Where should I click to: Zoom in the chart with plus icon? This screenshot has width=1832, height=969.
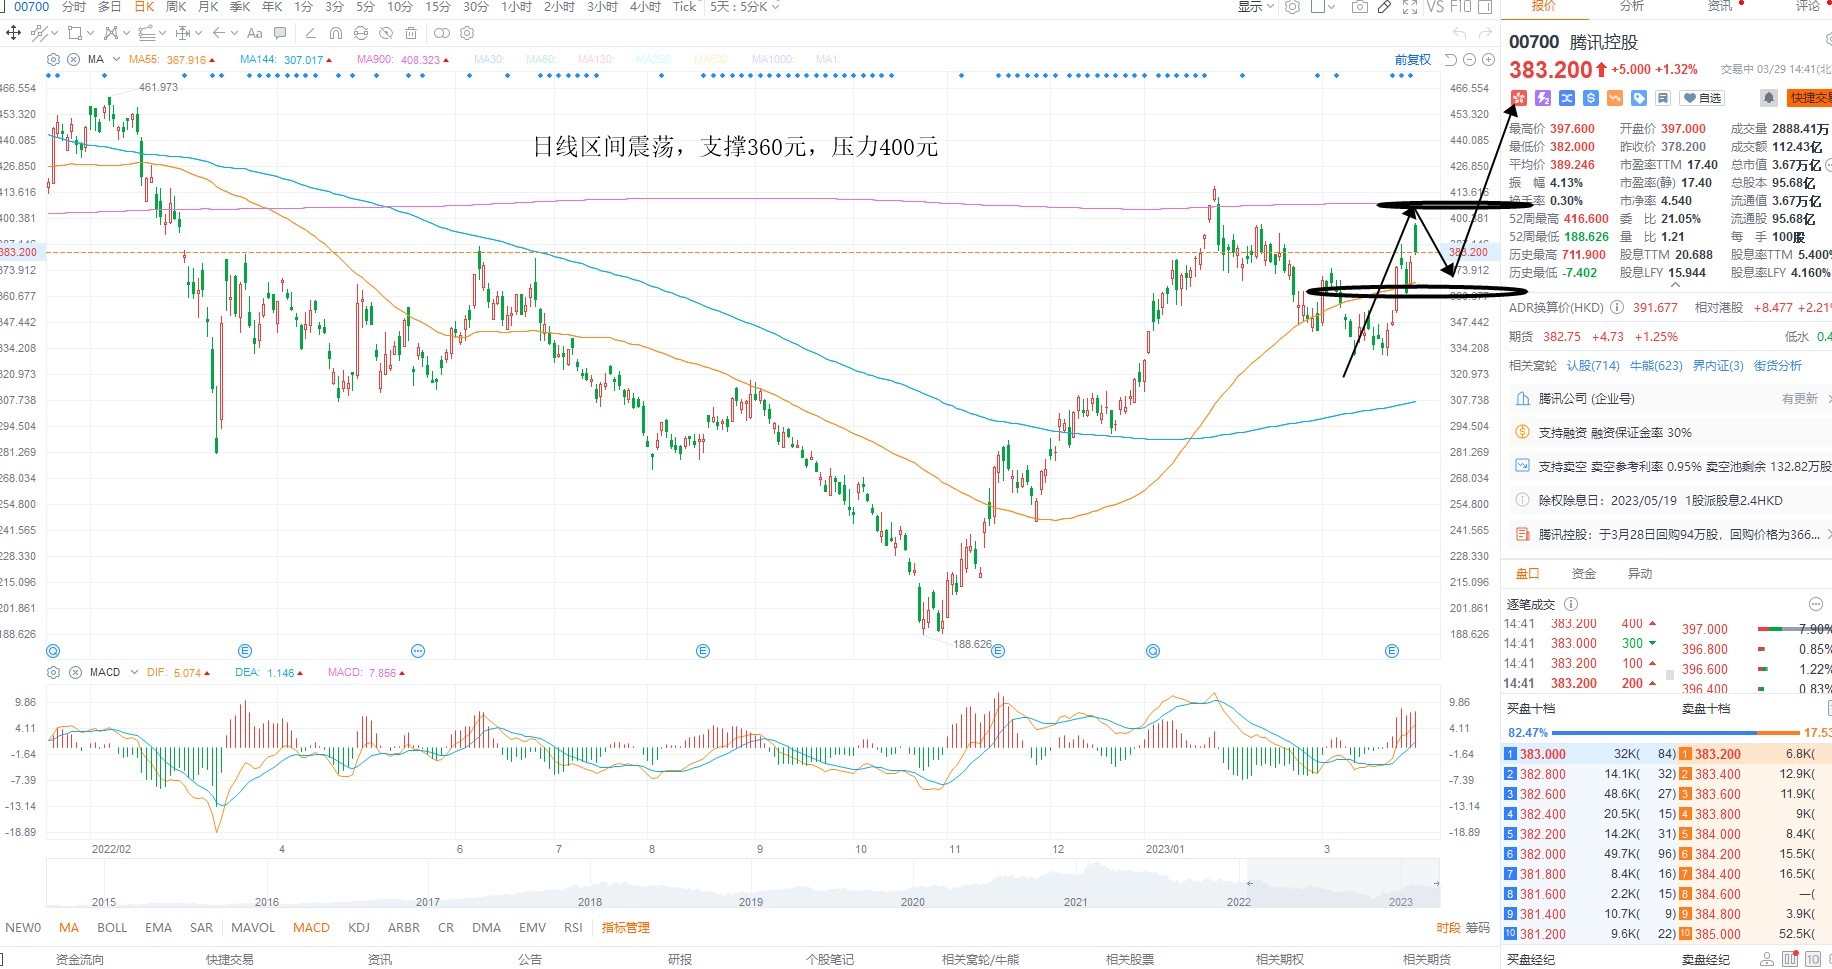pyautogui.click(x=1488, y=60)
